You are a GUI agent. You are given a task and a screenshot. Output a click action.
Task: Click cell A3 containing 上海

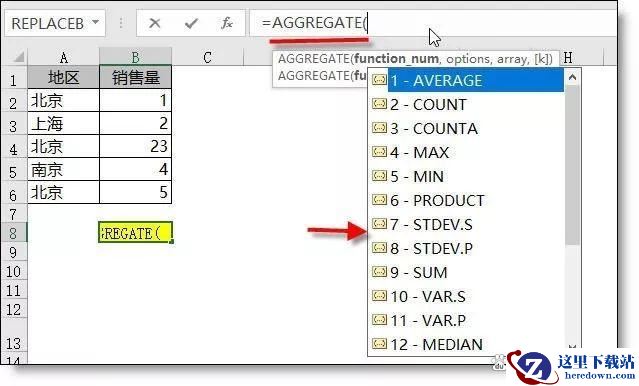64,123
